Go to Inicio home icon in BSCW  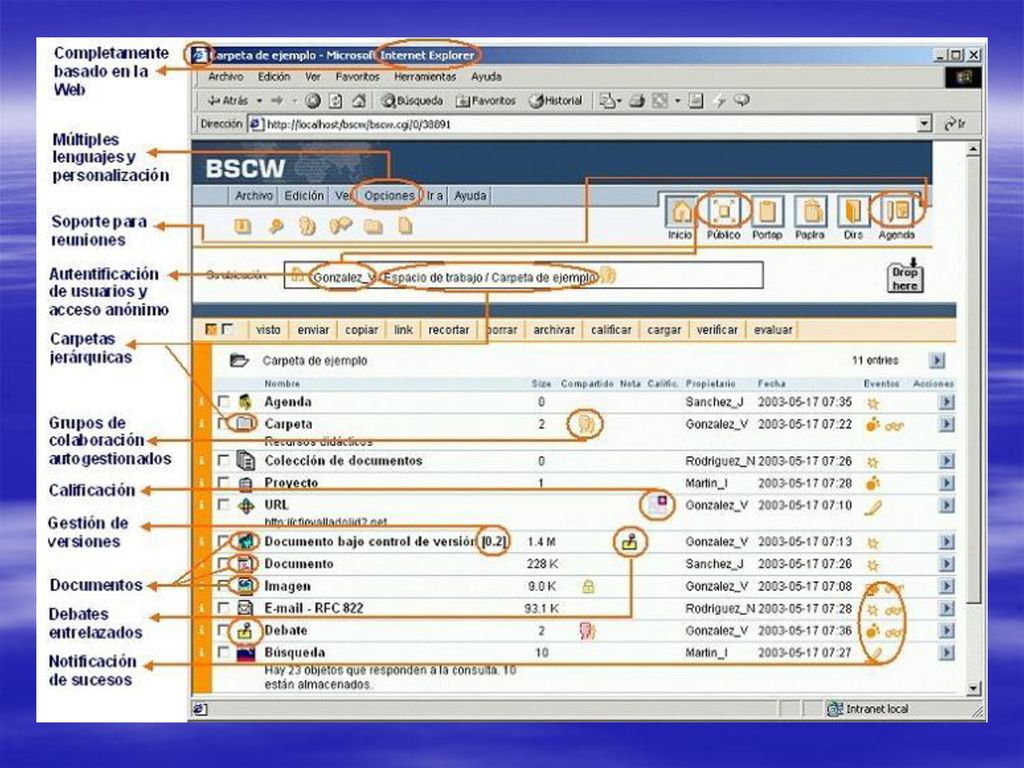click(680, 212)
